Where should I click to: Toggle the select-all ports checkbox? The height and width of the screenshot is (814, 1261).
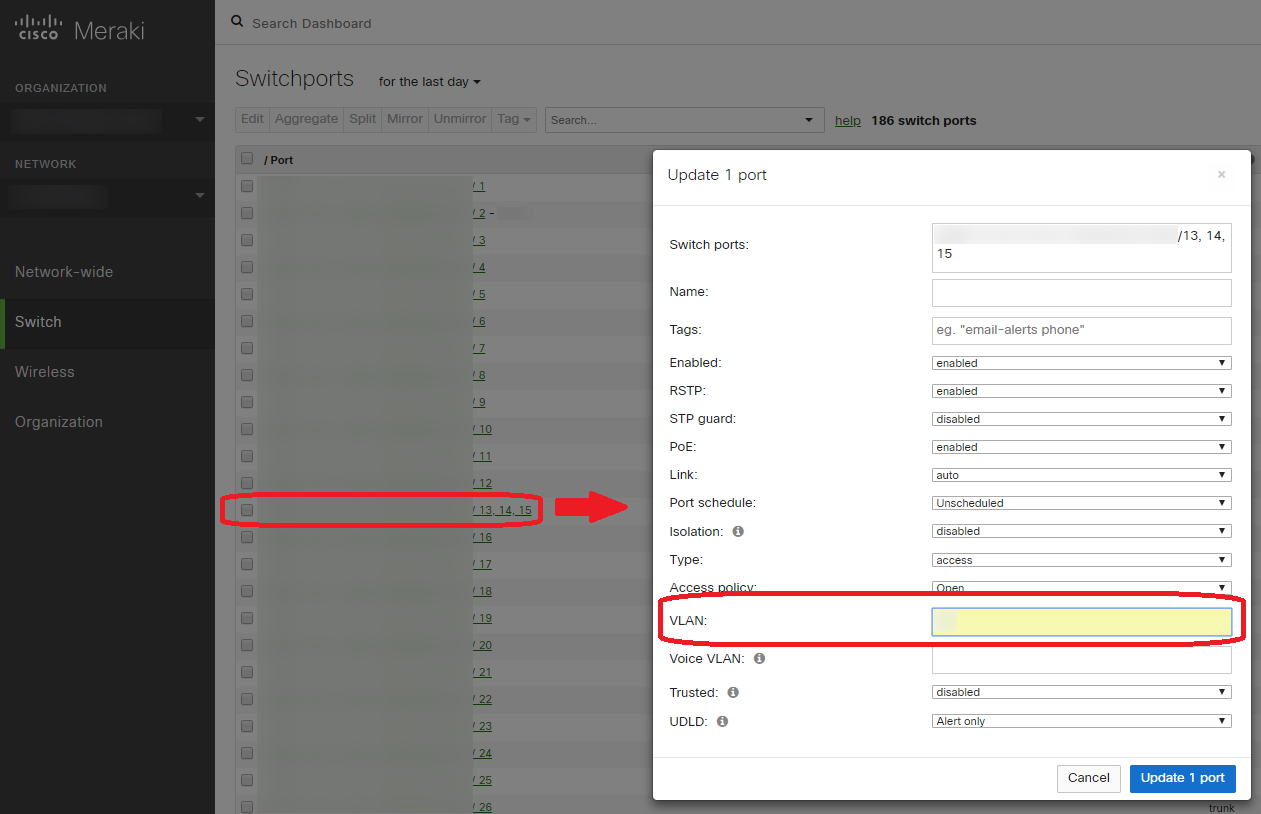tap(247, 159)
